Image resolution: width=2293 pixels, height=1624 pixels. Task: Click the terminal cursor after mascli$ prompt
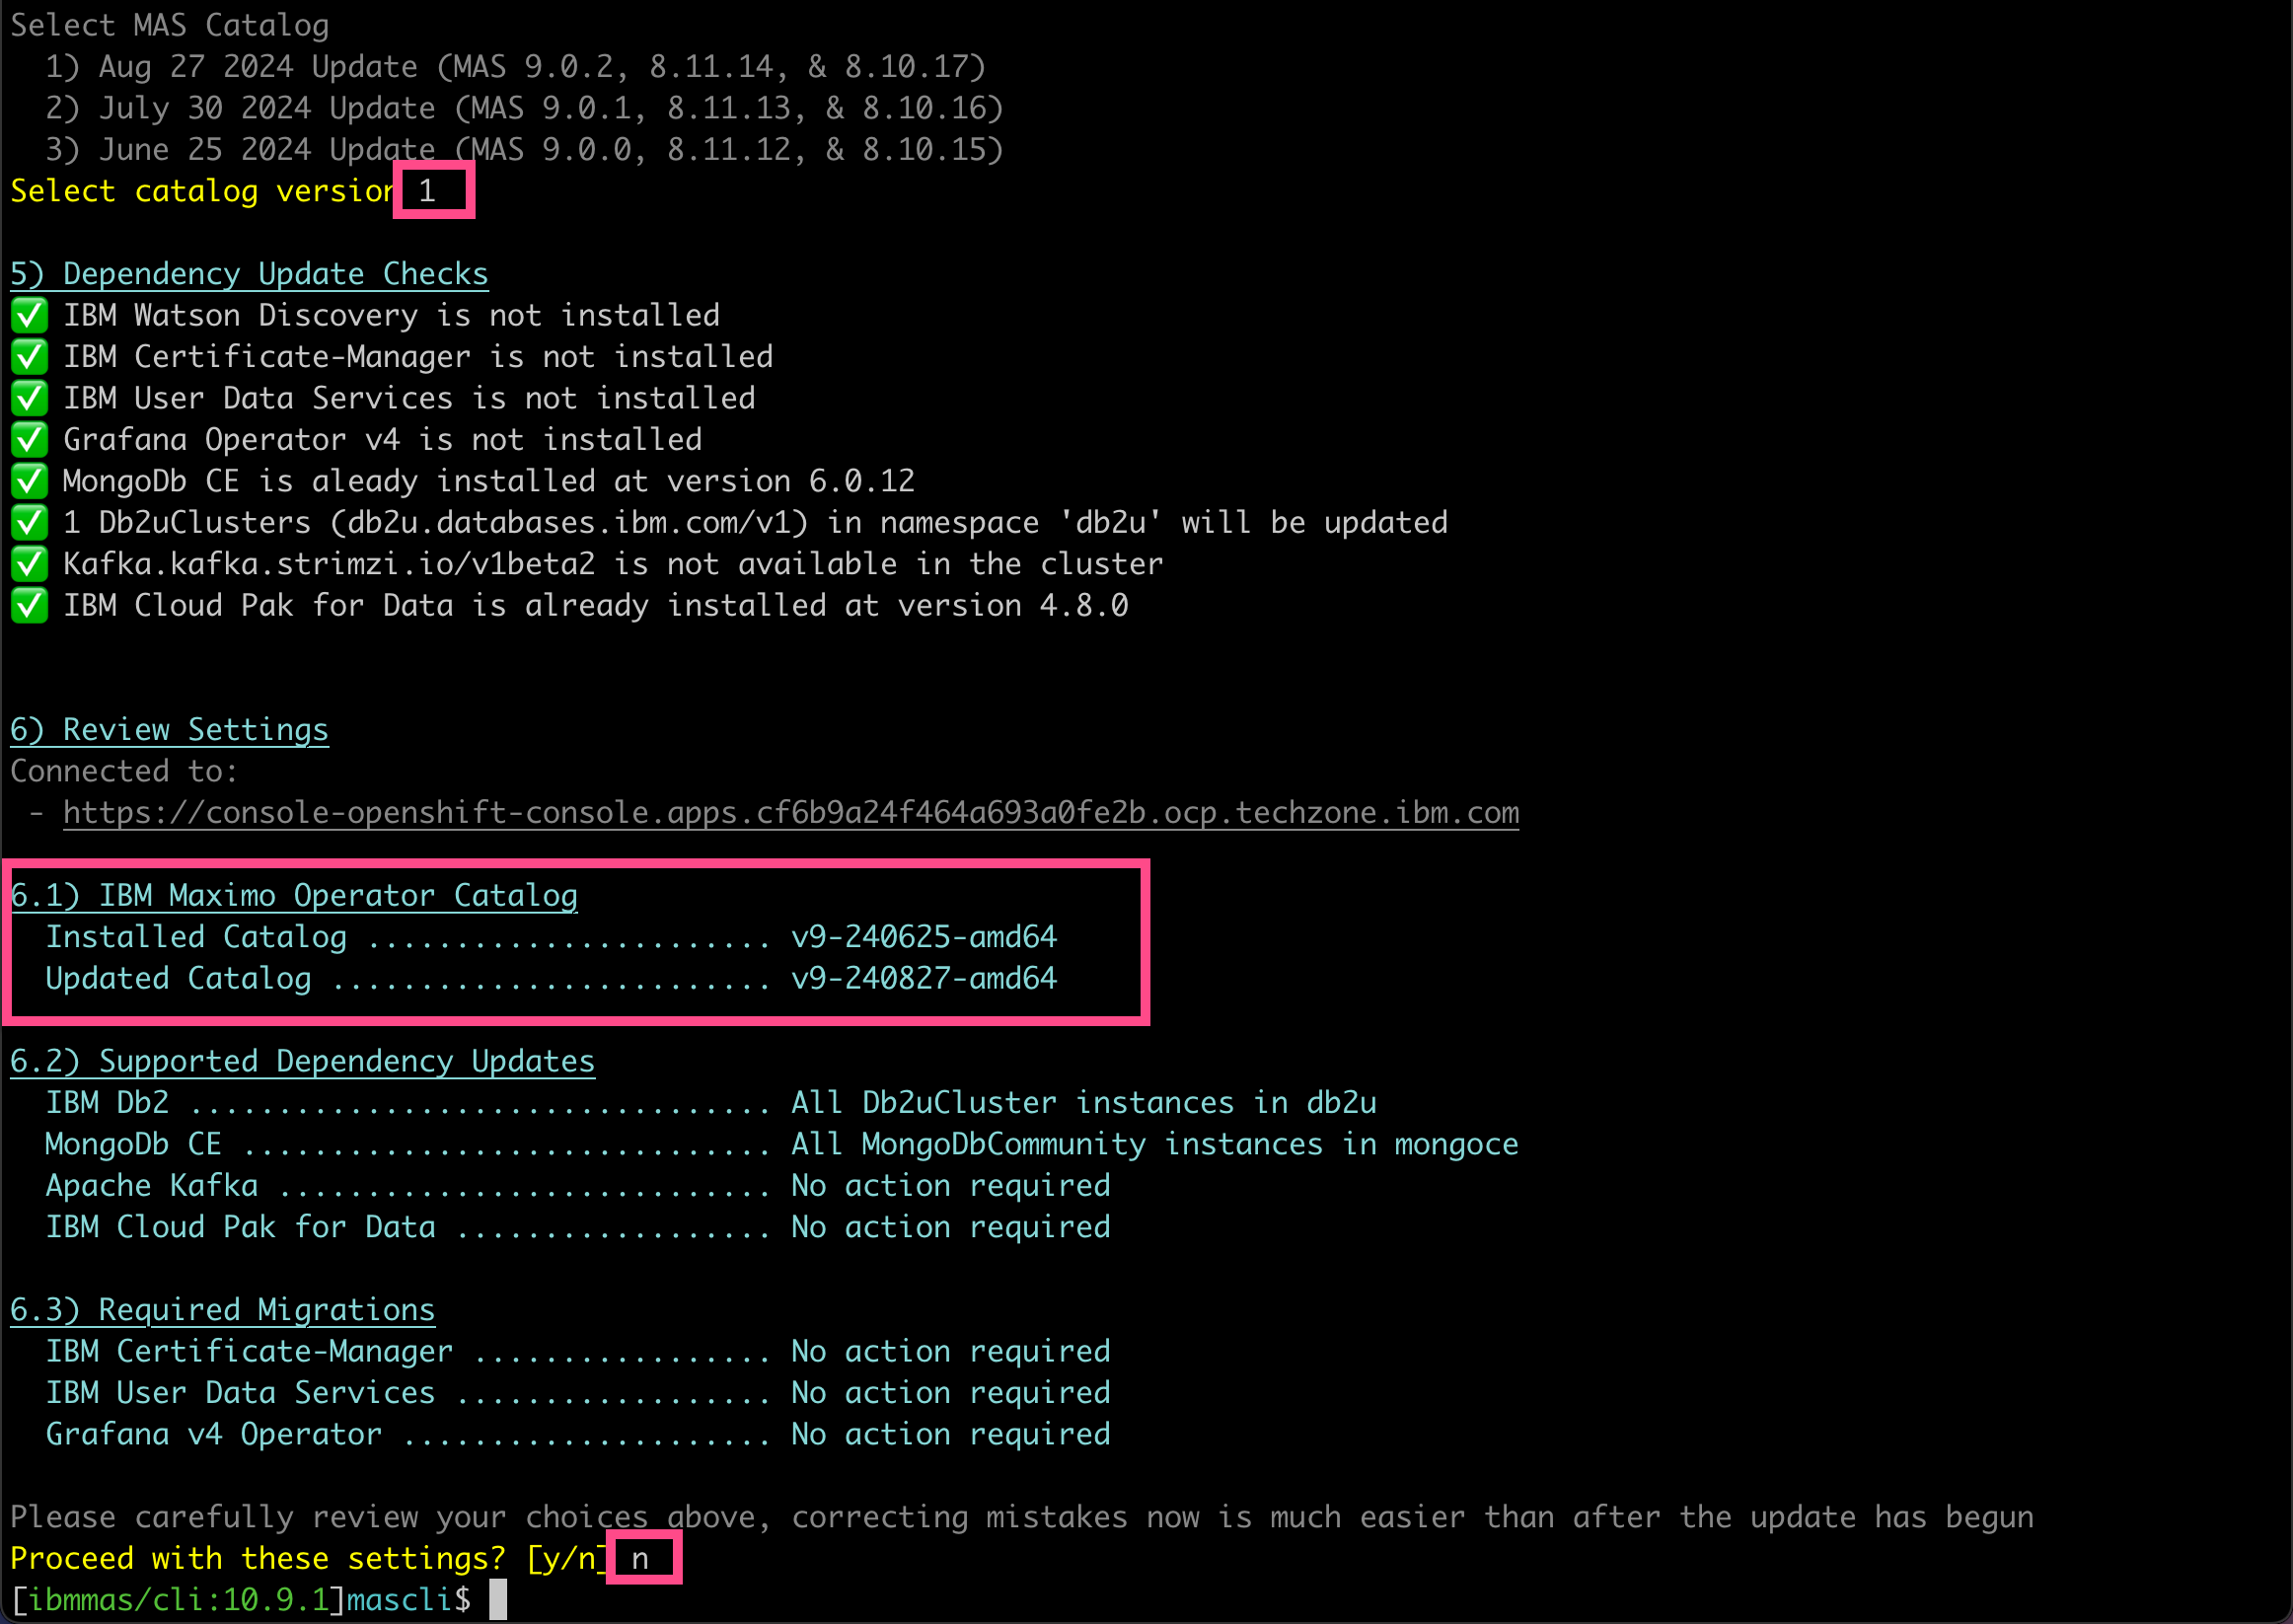498,1599
